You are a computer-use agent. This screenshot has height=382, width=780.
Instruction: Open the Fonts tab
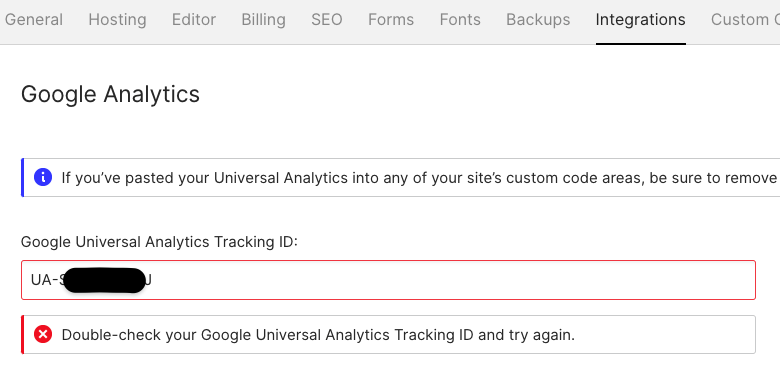[x=460, y=20]
